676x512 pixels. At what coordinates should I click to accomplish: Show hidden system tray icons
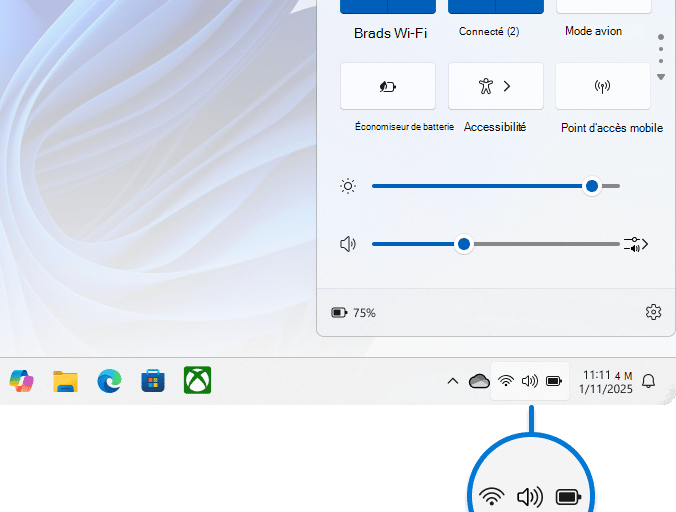pos(453,381)
